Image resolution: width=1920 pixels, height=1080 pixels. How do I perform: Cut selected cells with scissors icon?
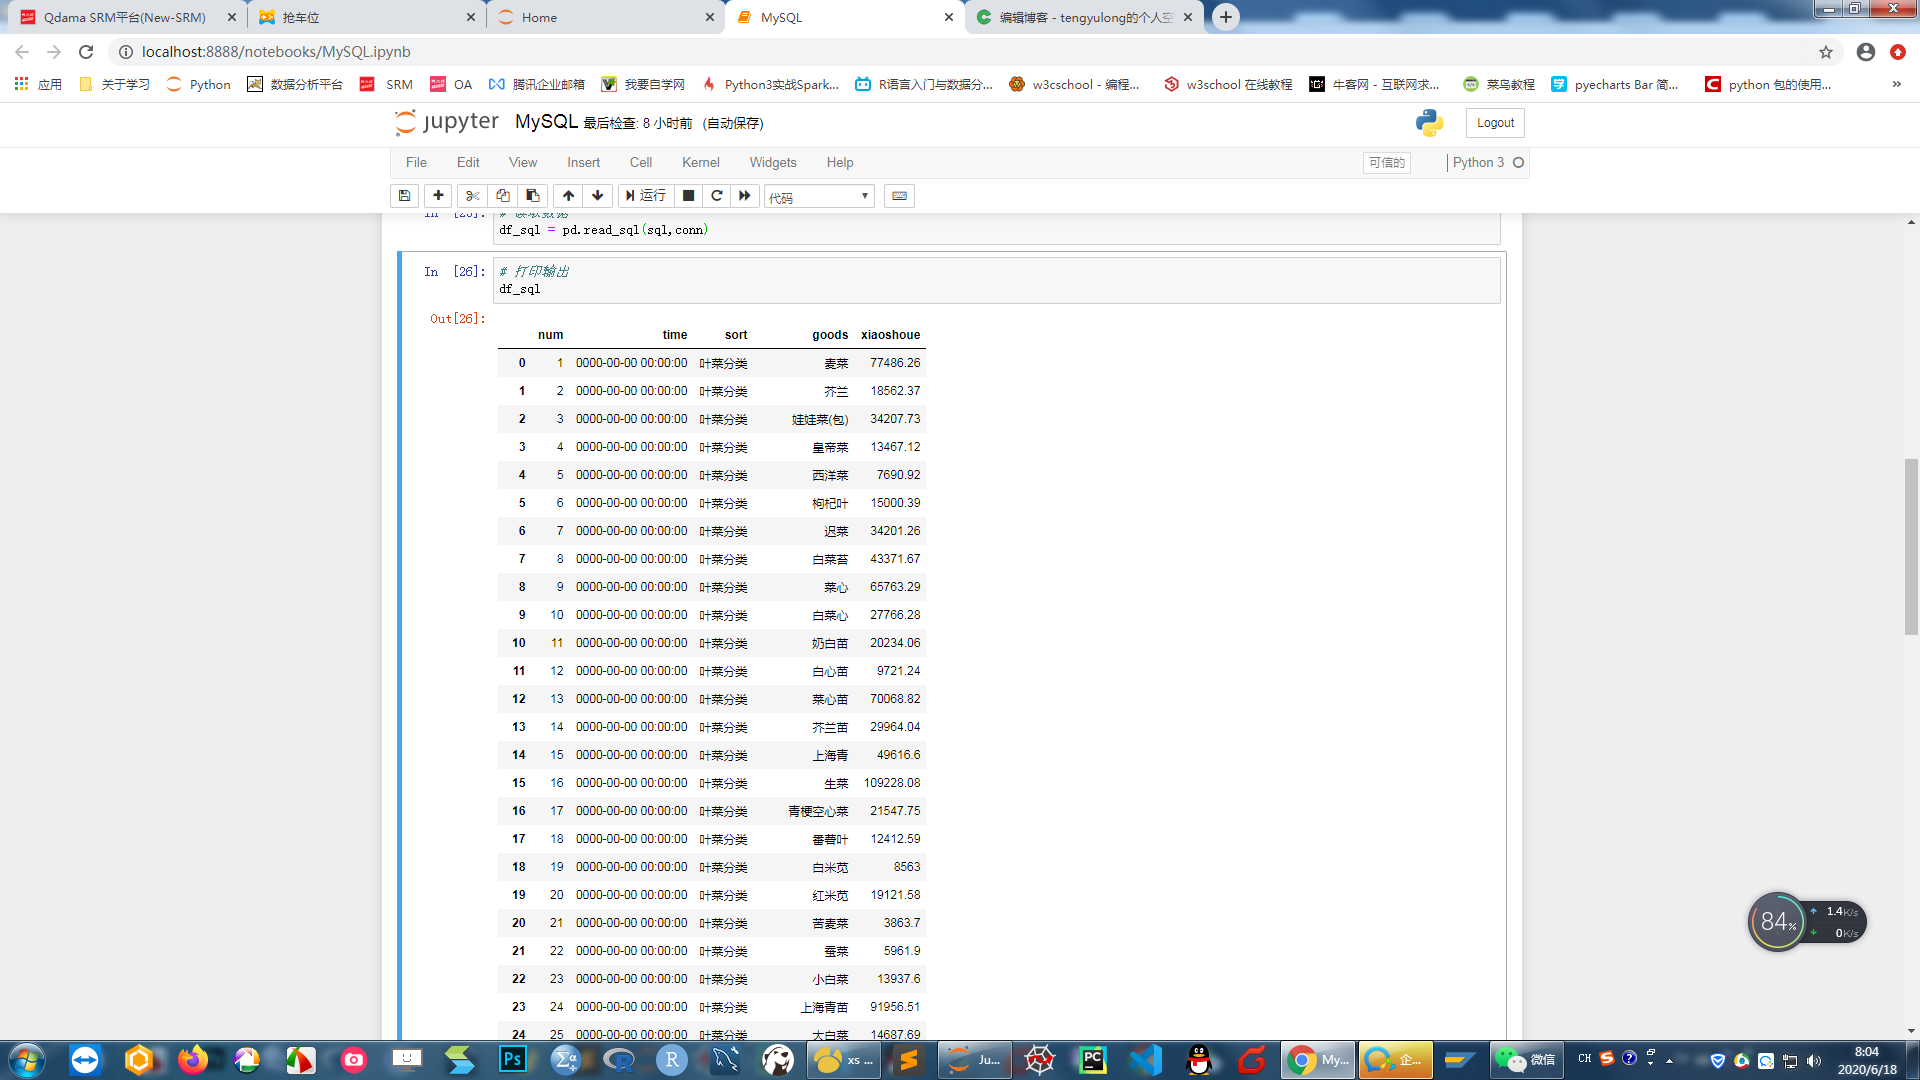(x=473, y=196)
